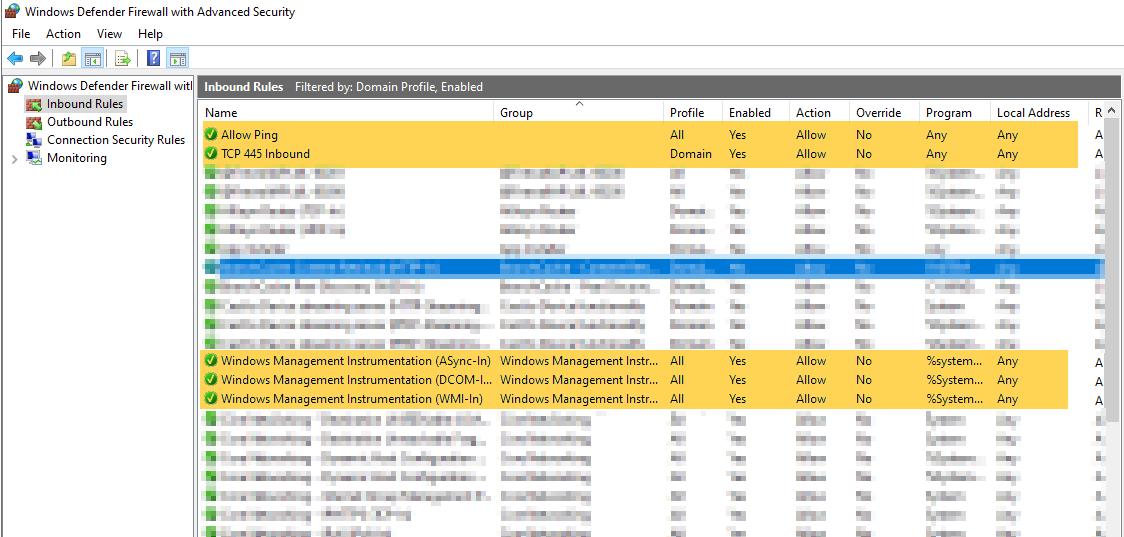Click the Forward arrow toolbar icon
The height and width of the screenshot is (537, 1124).
(x=37, y=58)
